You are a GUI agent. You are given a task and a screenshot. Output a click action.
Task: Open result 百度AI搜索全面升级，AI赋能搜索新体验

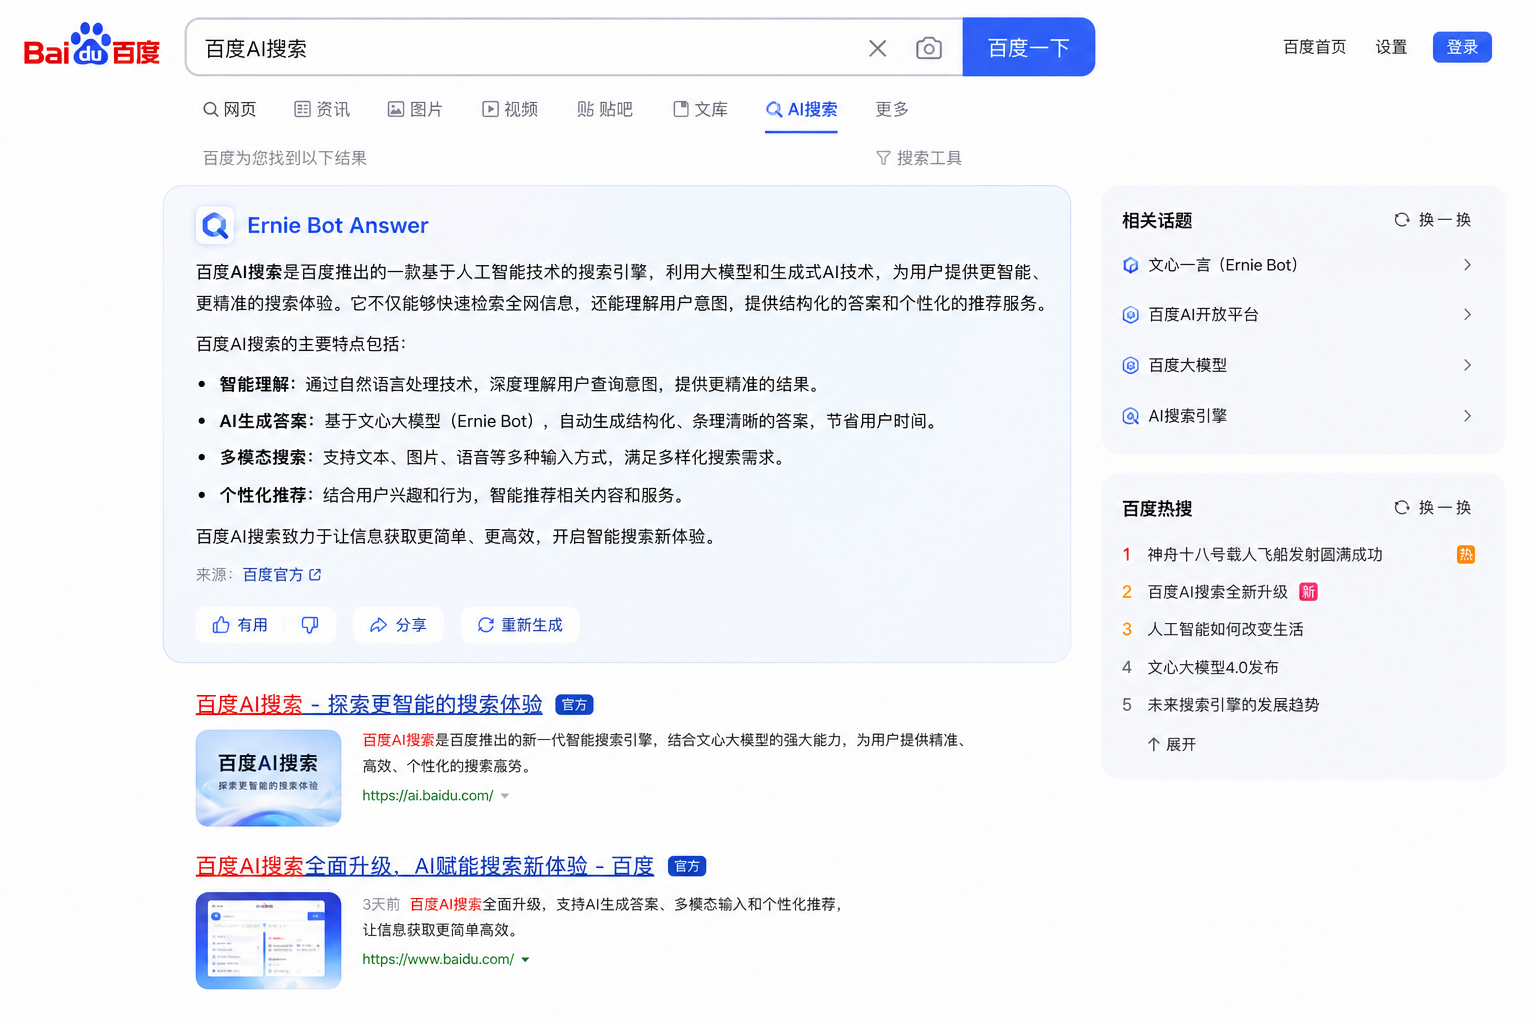click(425, 866)
